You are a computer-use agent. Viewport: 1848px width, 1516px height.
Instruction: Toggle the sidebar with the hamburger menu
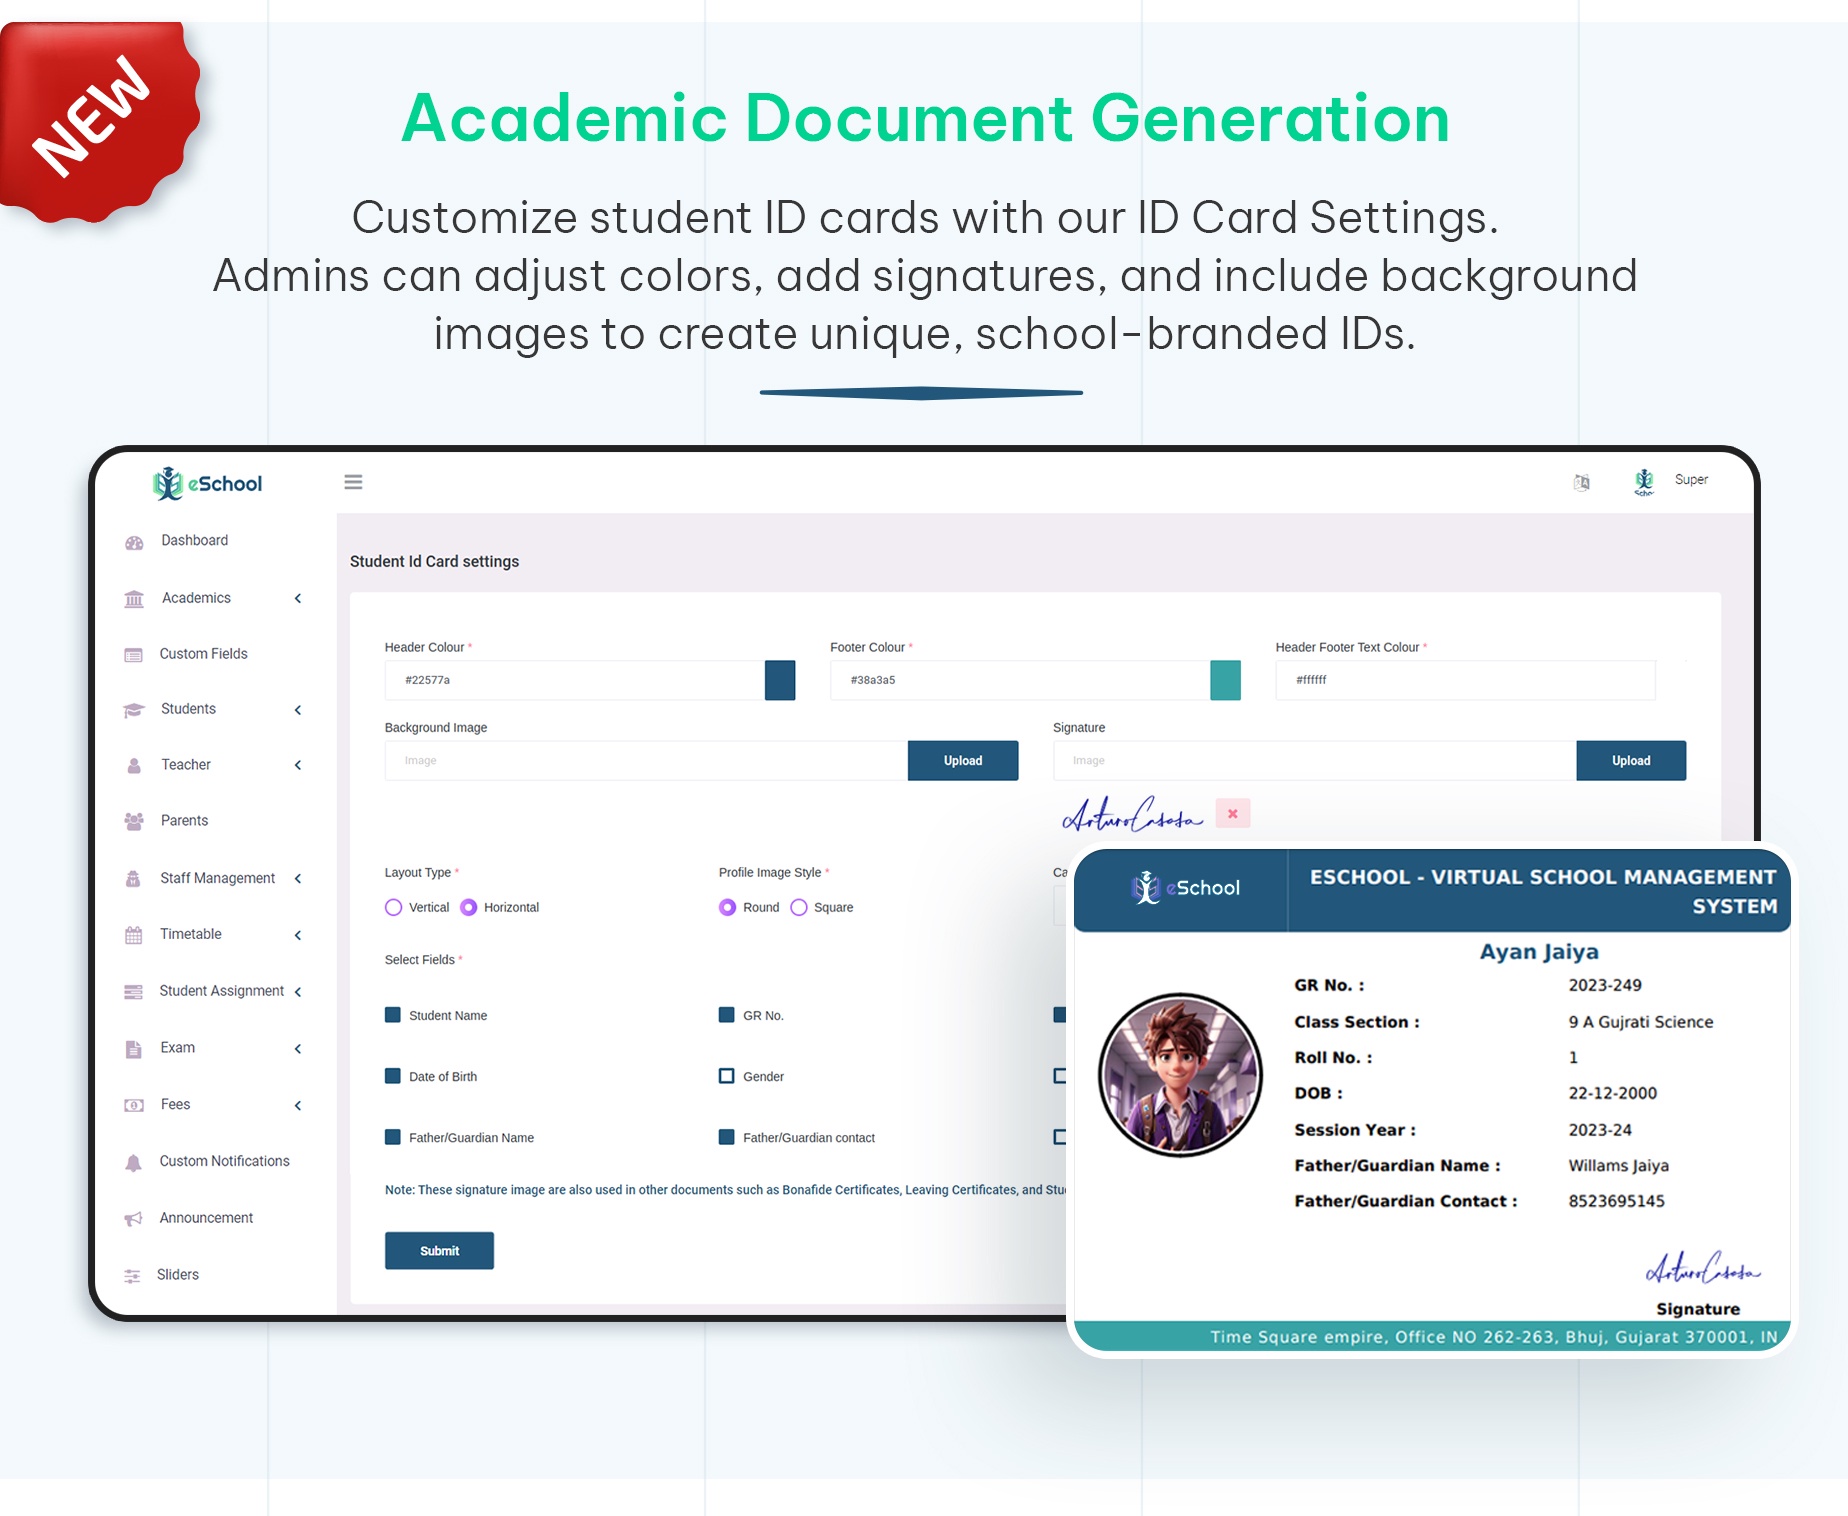pos(353,481)
